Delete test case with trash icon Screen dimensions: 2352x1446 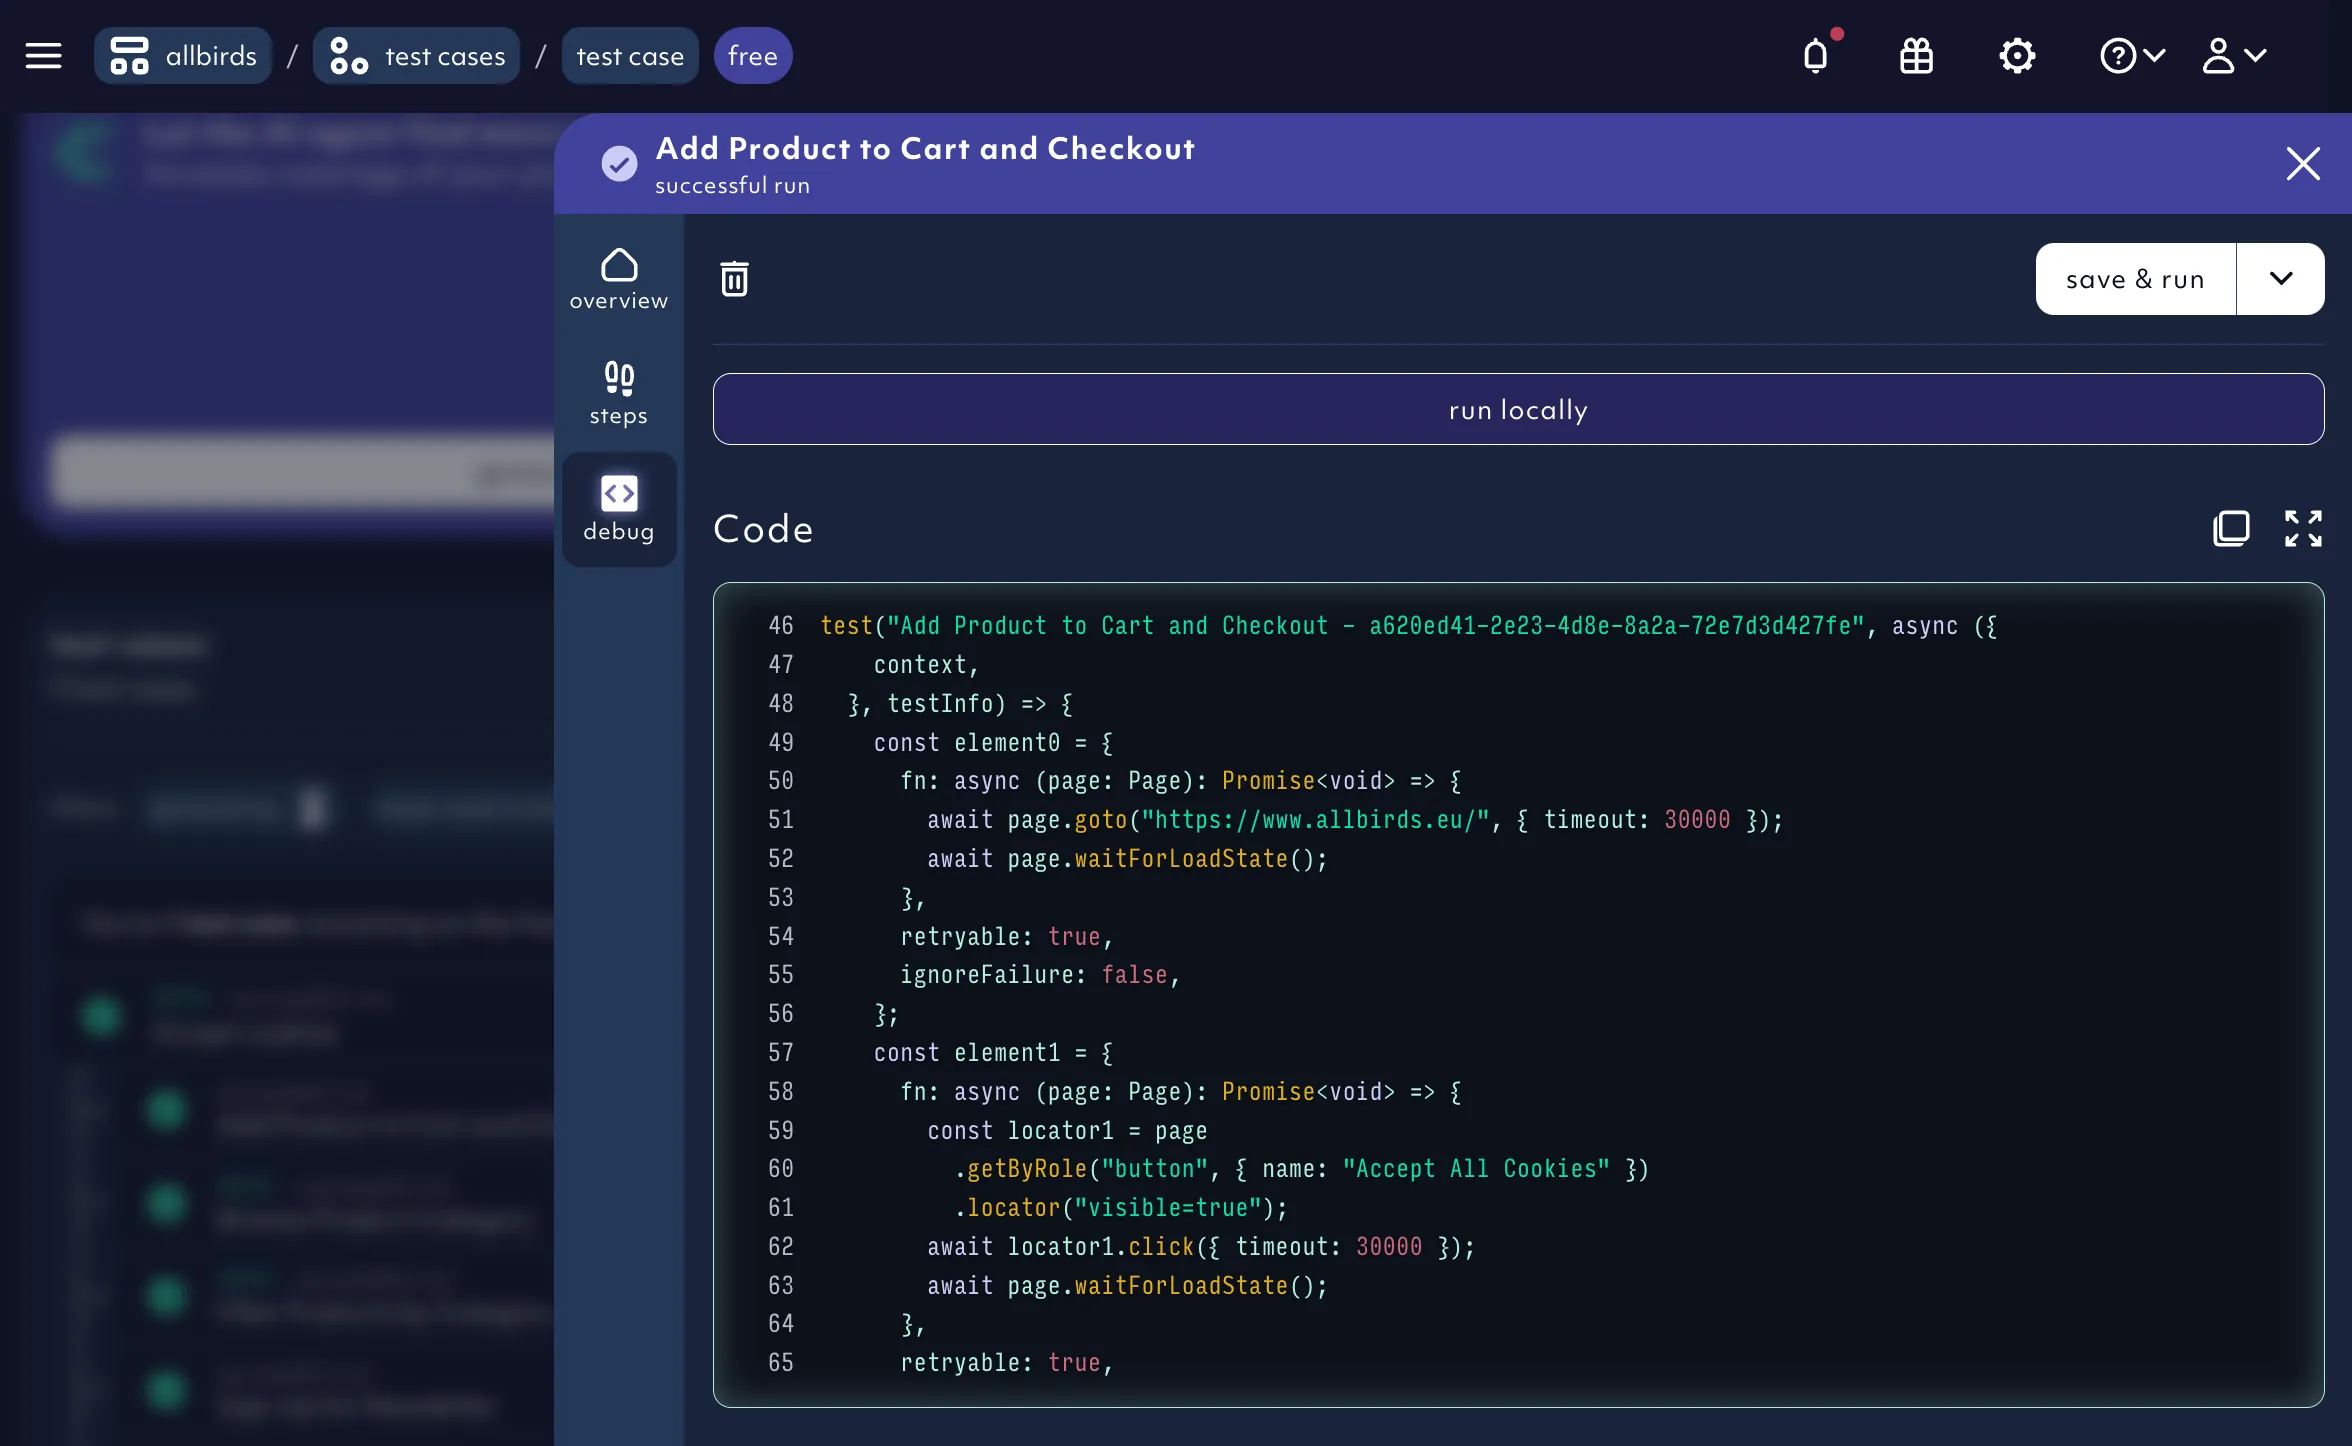click(x=735, y=279)
